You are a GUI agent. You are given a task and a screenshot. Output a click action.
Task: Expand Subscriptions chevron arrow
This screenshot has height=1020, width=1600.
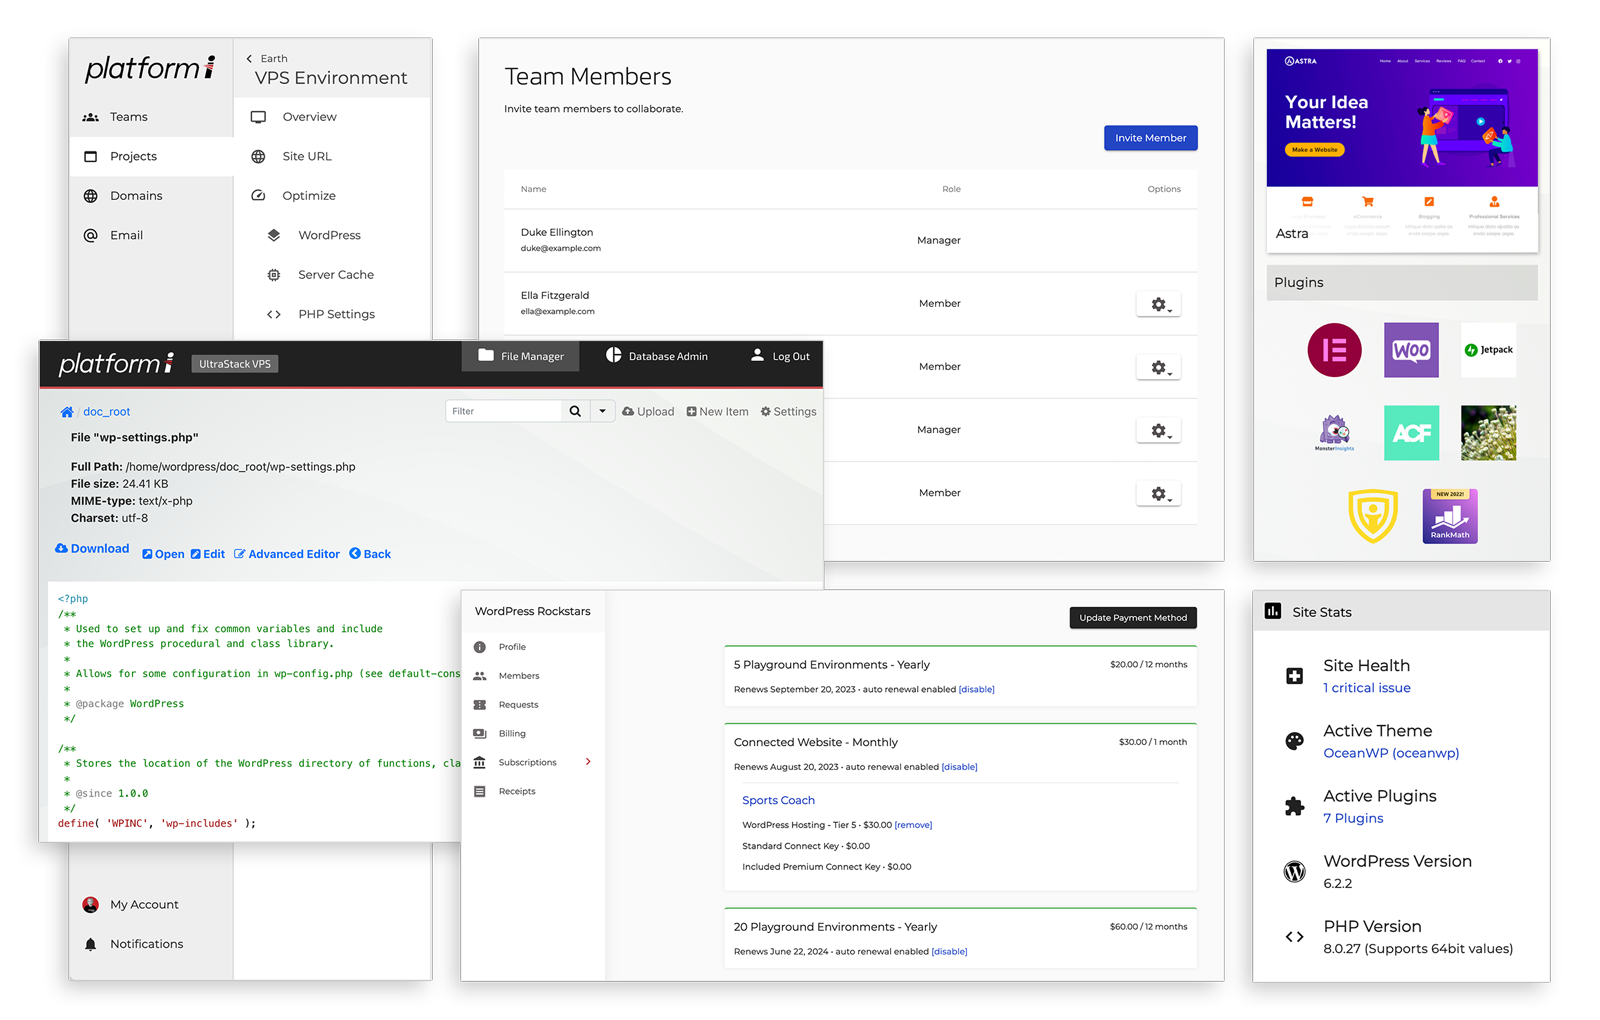[588, 762]
